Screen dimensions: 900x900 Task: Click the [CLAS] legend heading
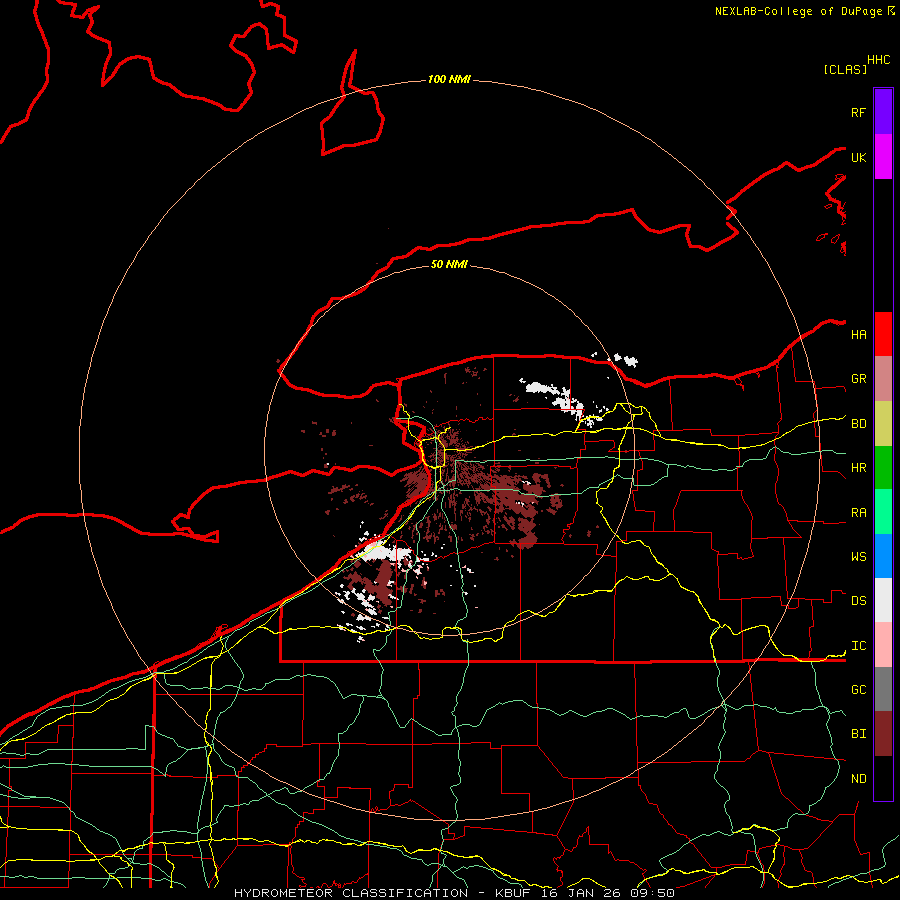[845, 69]
